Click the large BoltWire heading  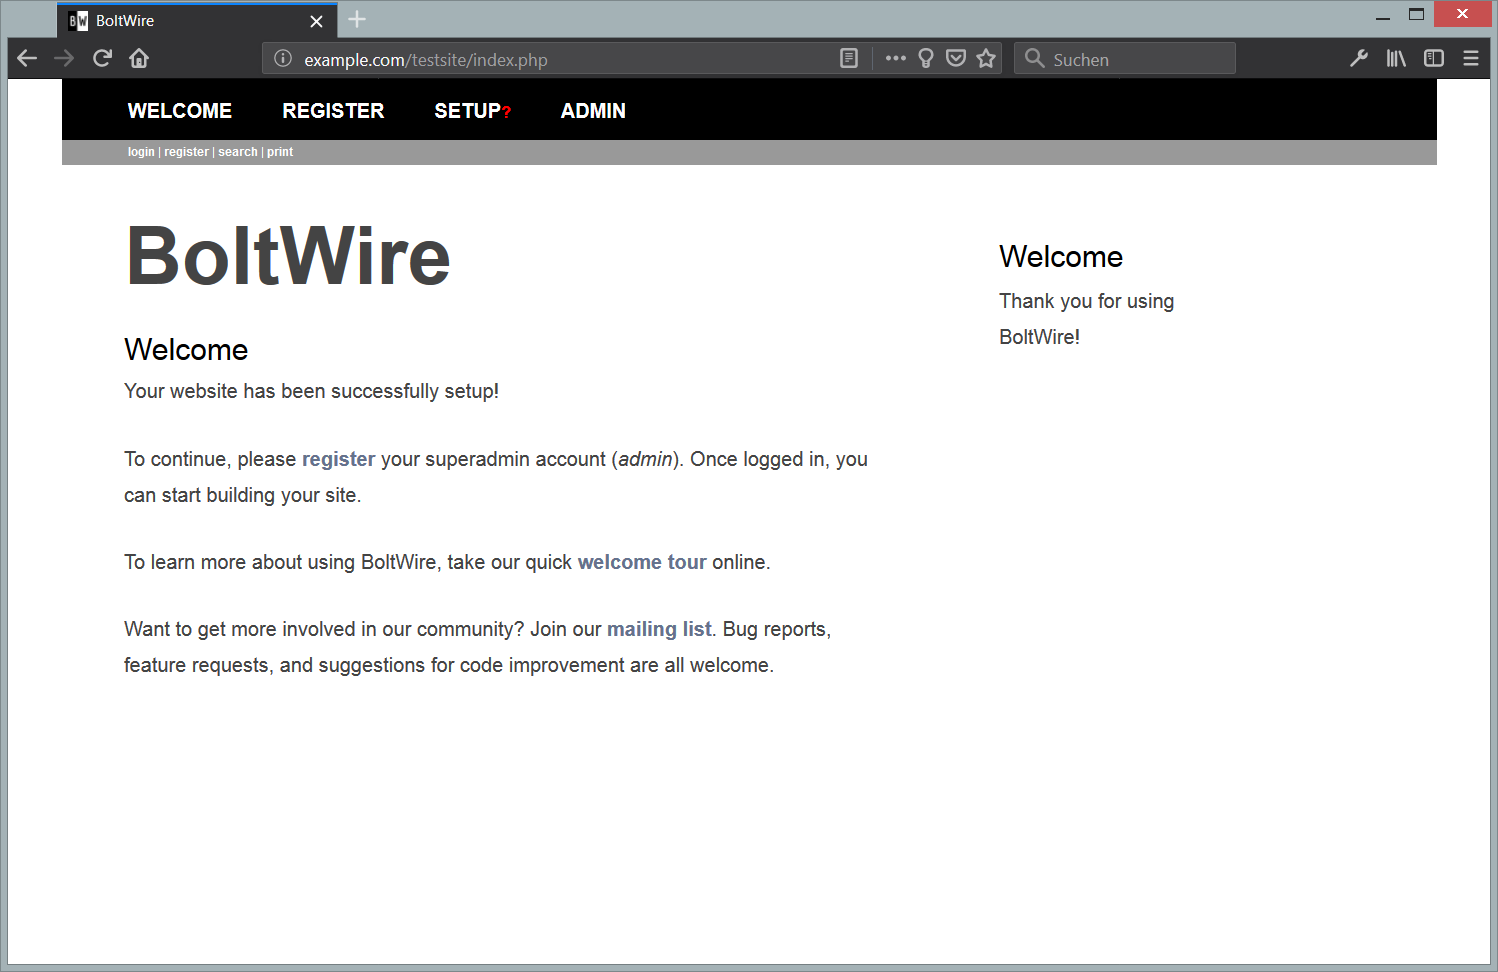click(x=289, y=256)
